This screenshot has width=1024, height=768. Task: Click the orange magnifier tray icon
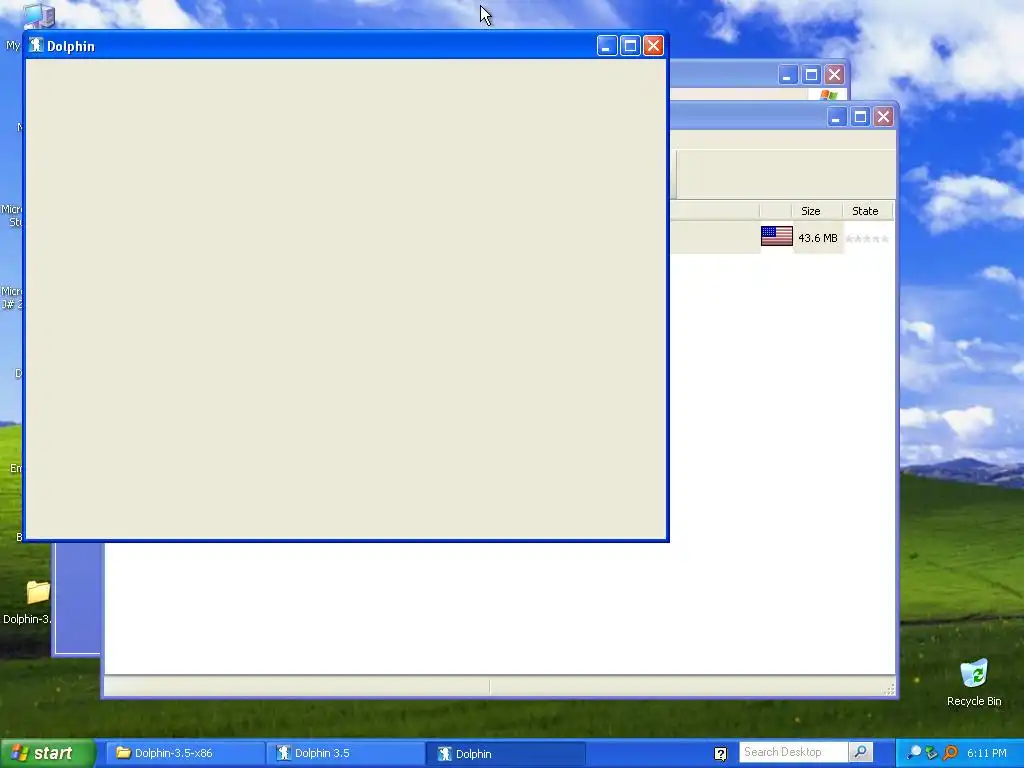tap(950, 752)
